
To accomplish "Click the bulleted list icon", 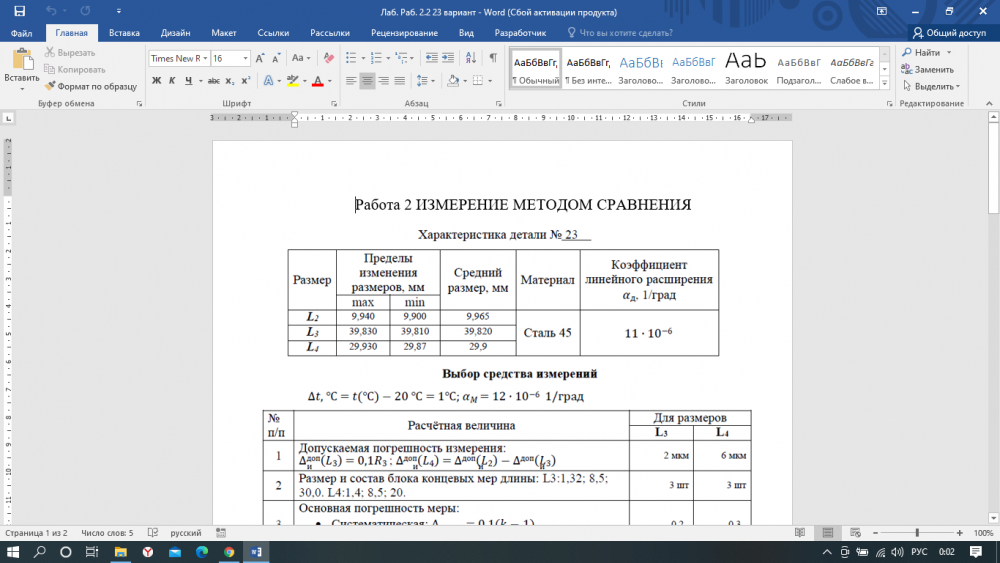I will [351, 58].
